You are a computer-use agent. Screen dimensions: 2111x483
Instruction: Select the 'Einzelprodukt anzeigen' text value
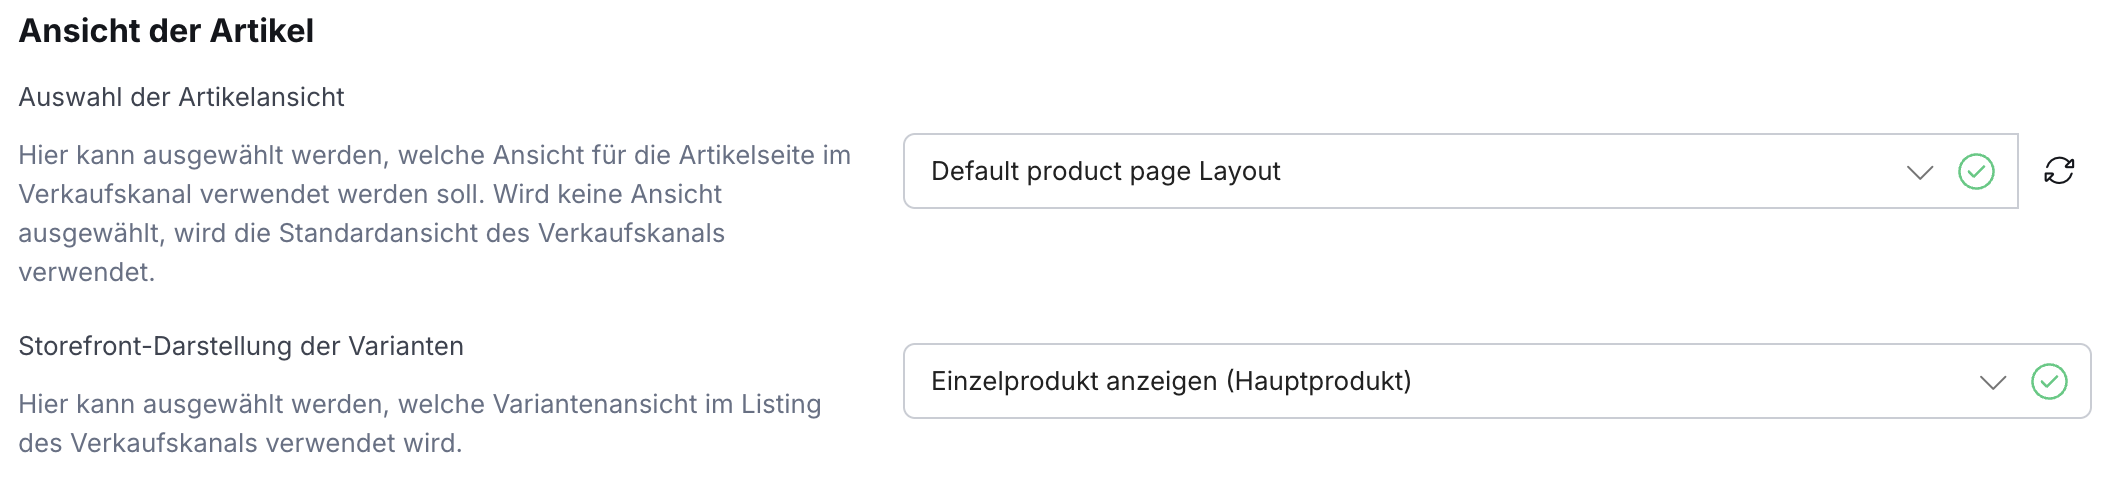pos(1074,381)
